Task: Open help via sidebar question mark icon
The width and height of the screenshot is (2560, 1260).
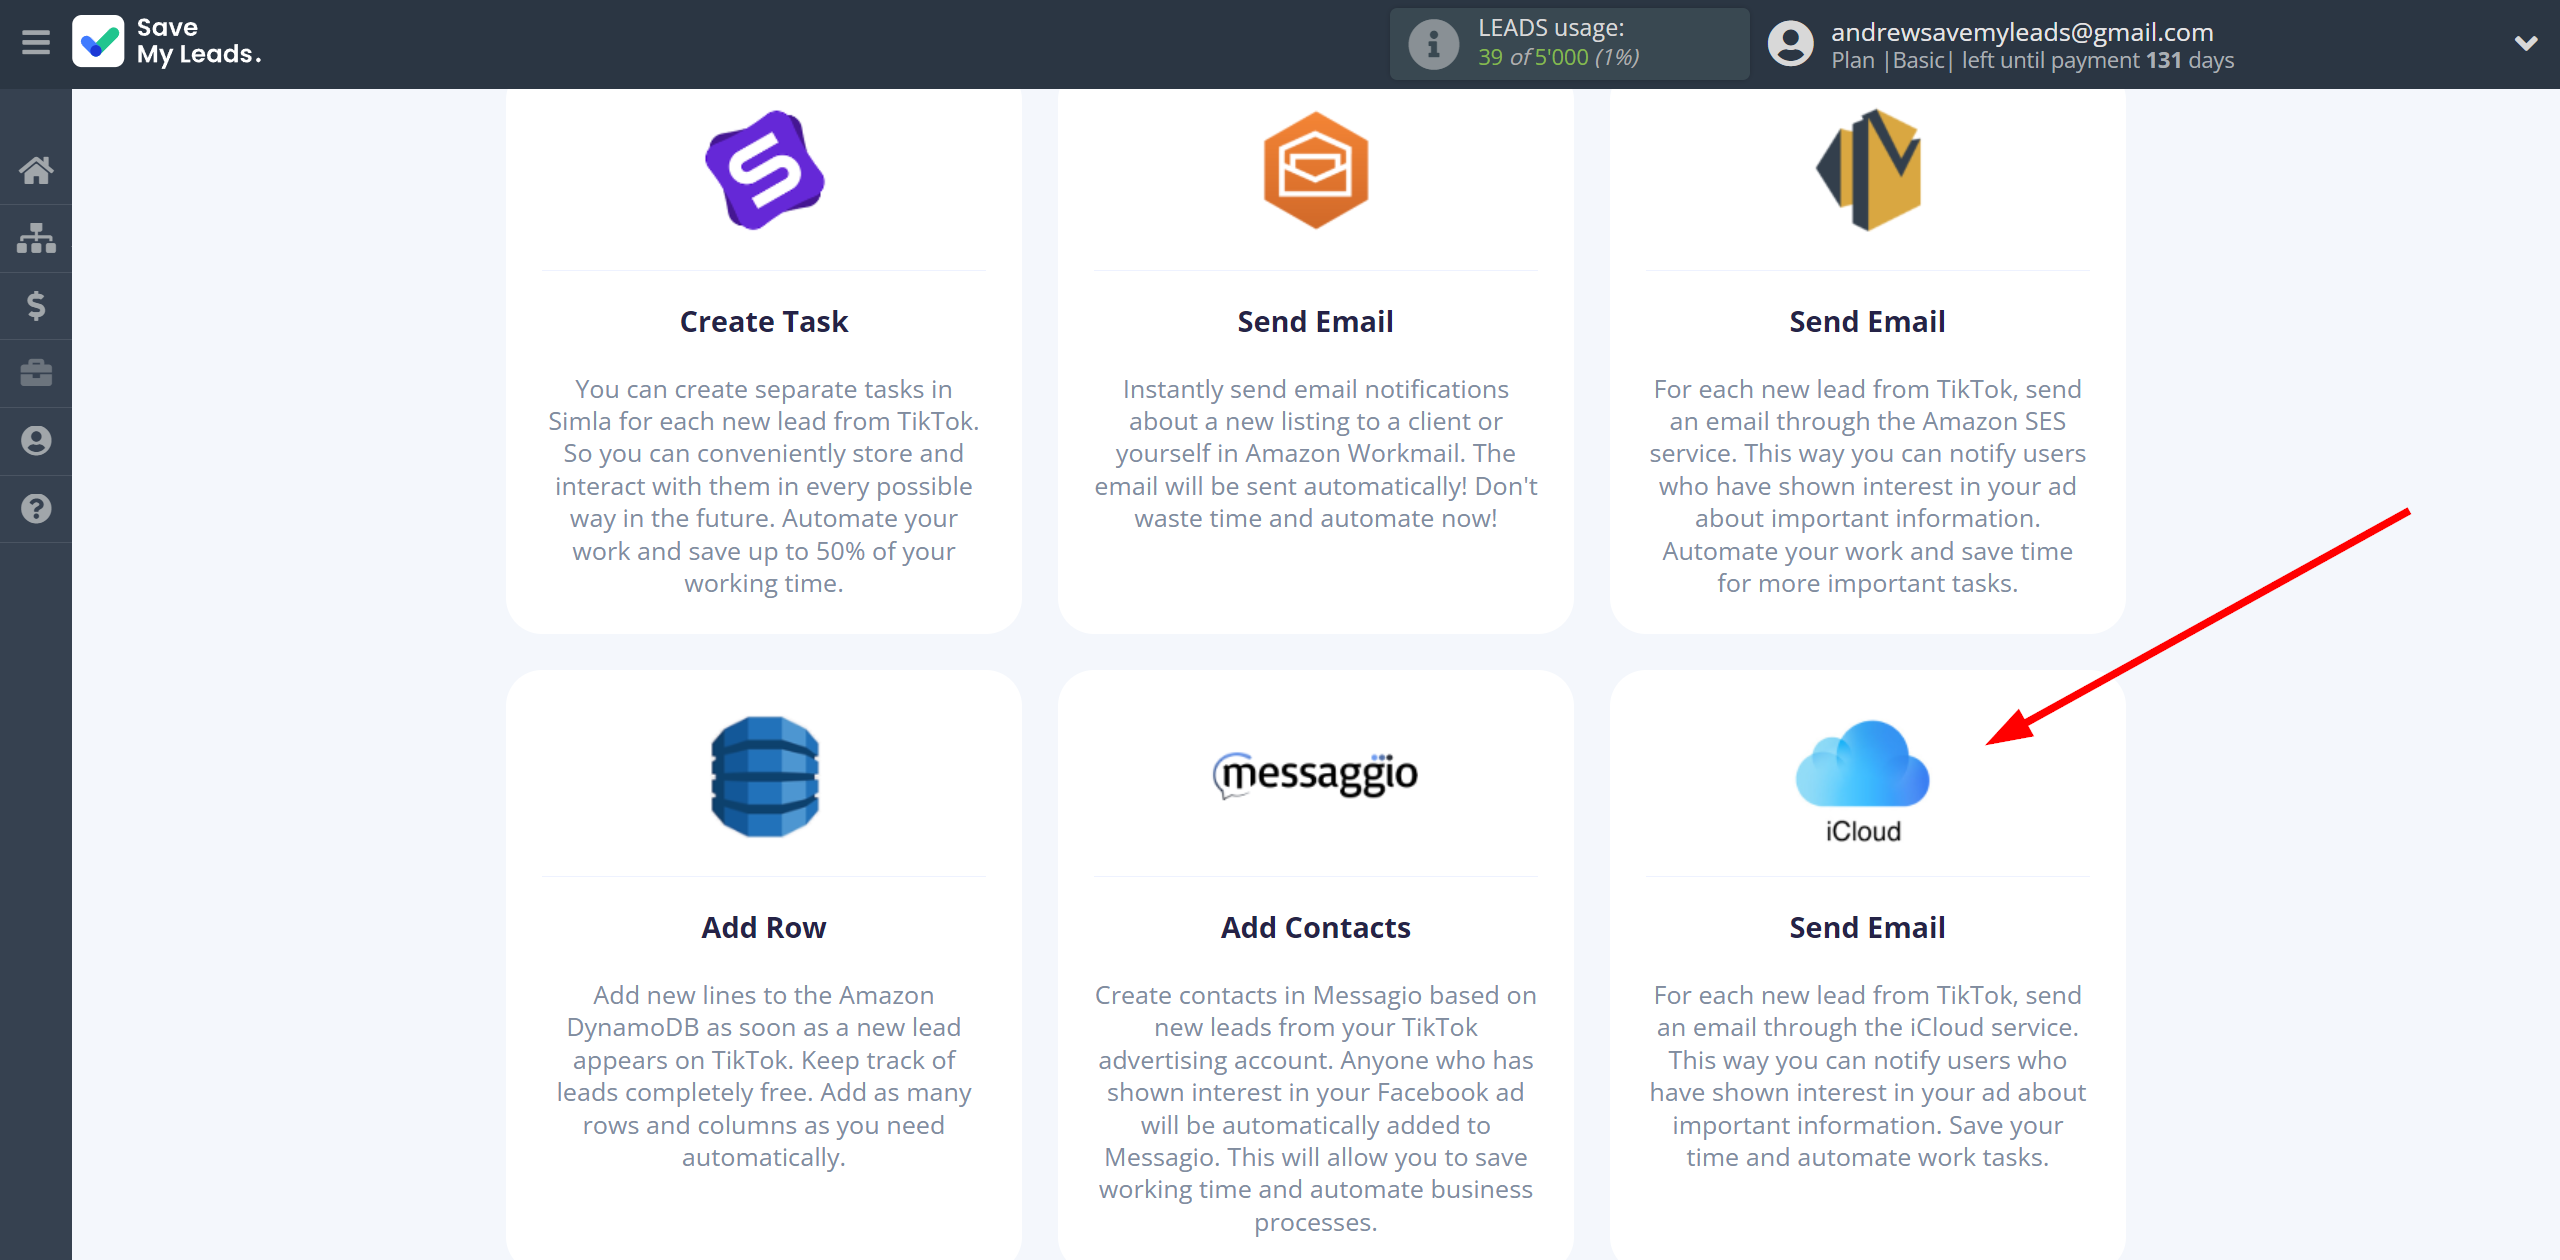Action: pyautogui.click(x=36, y=509)
